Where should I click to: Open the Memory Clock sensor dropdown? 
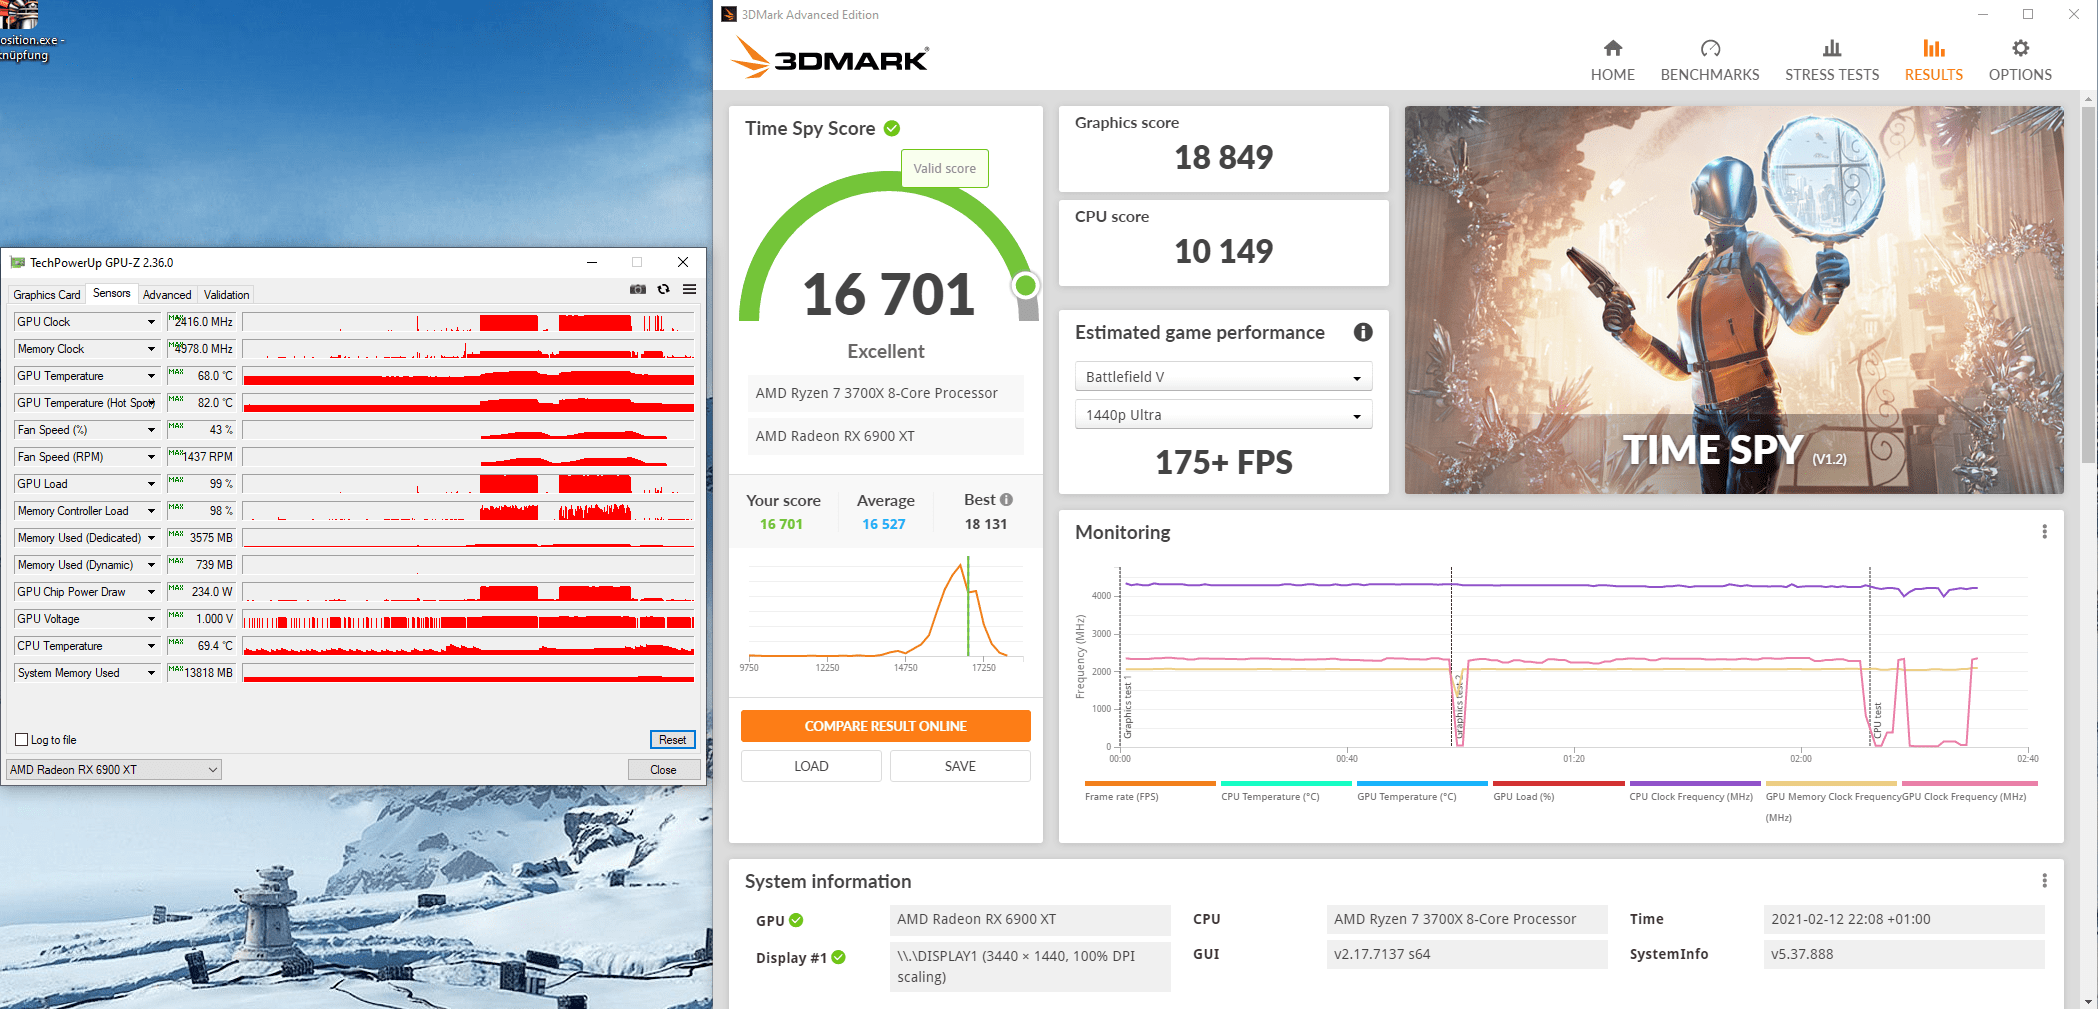[151, 349]
